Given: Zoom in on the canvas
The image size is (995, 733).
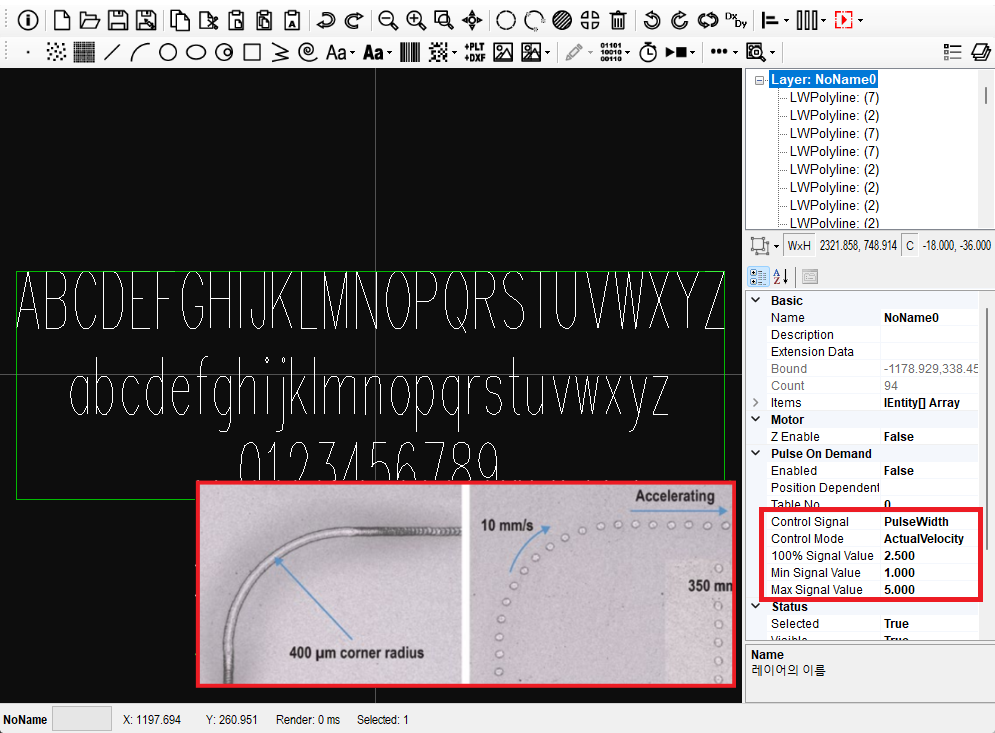Looking at the screenshot, I should click(x=416, y=20).
